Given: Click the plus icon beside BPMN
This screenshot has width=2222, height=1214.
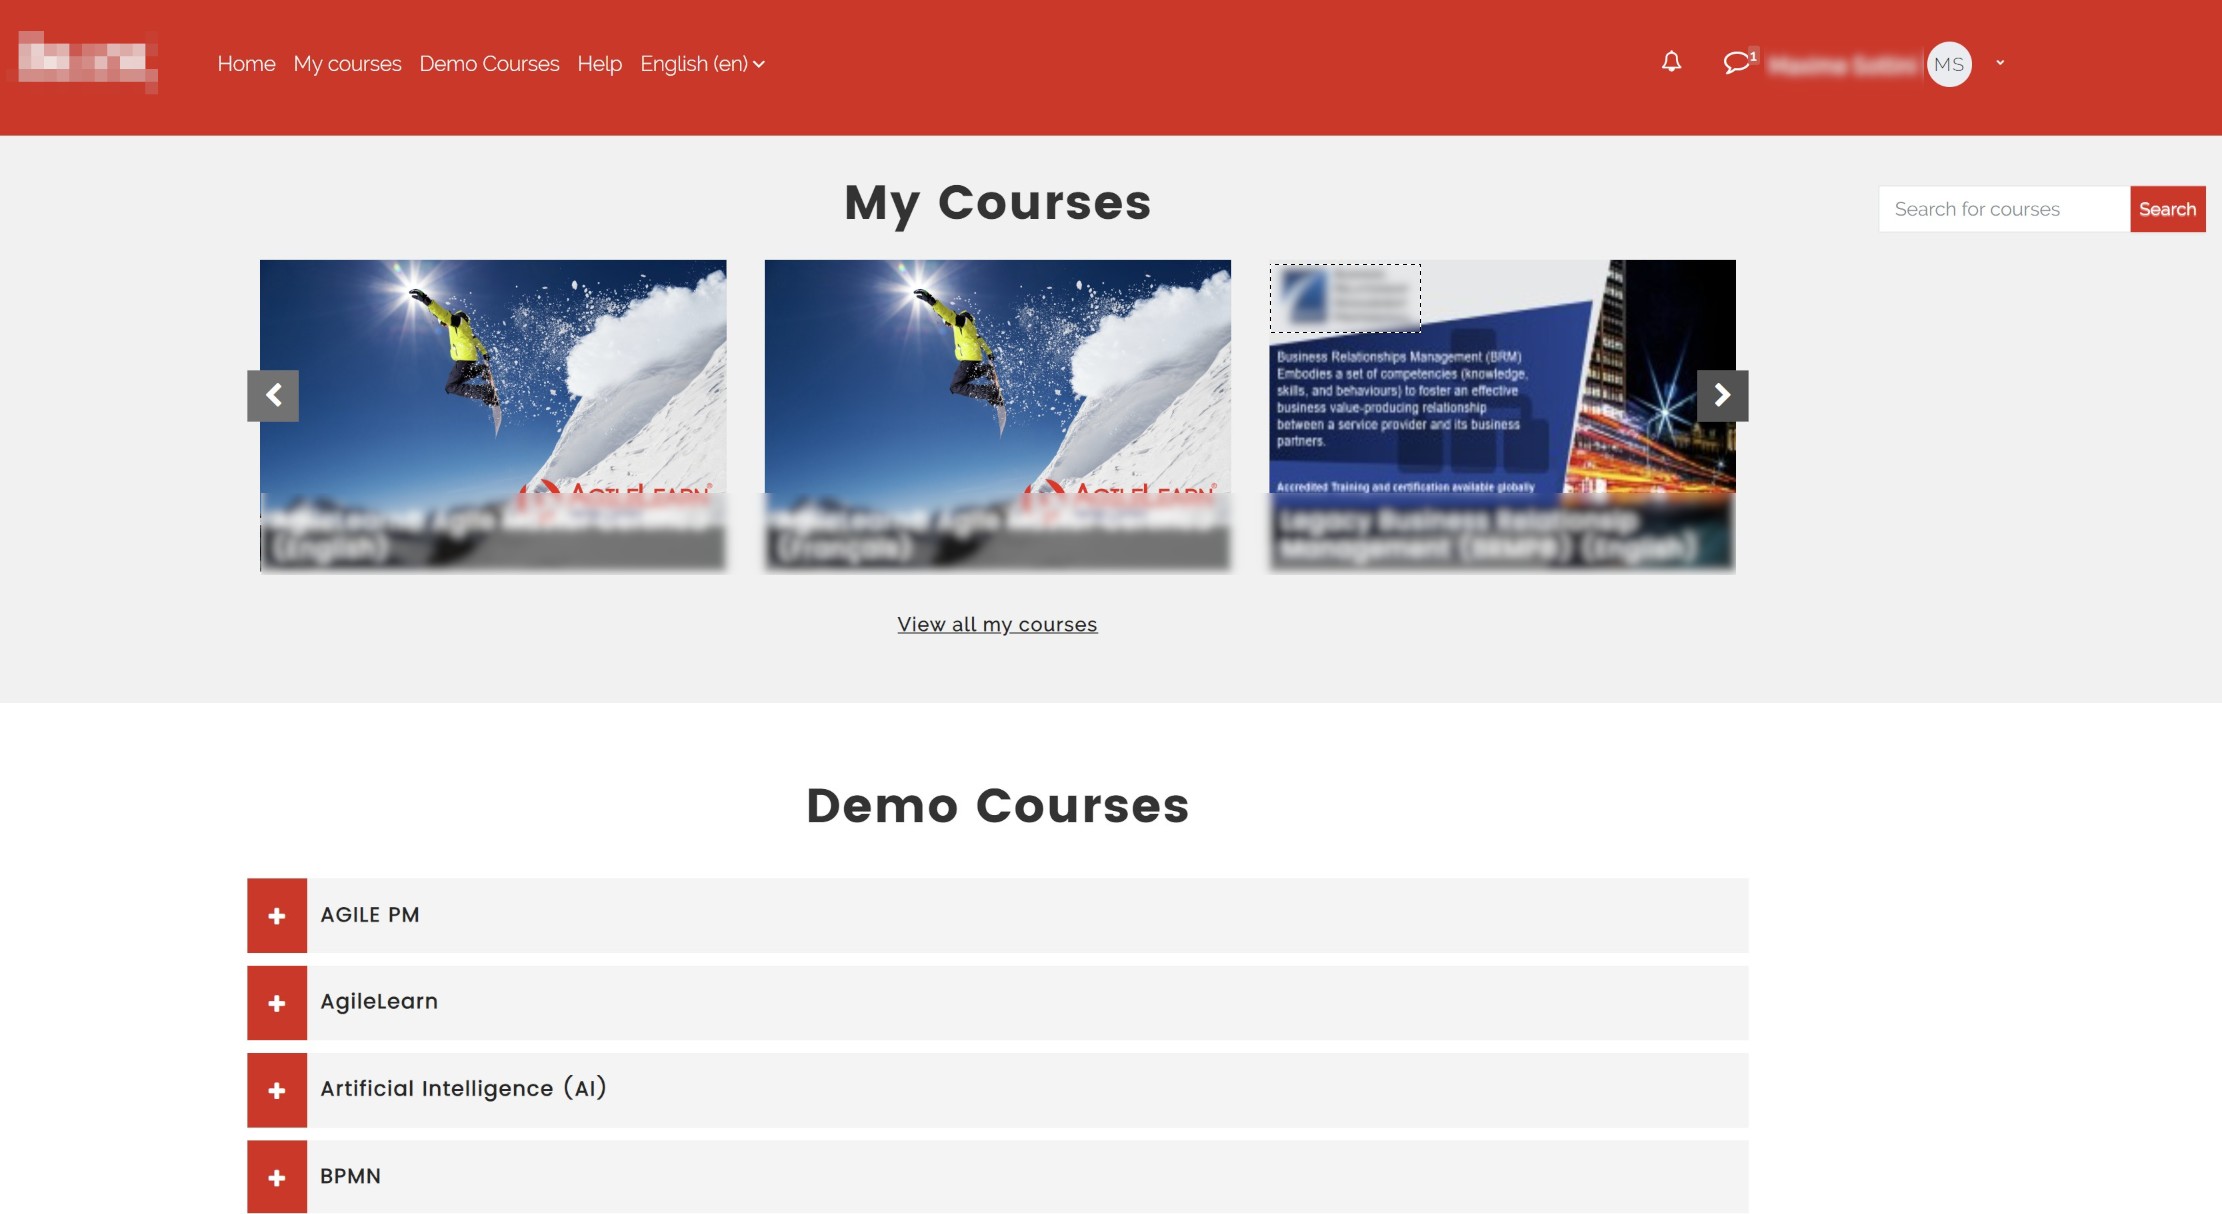Looking at the screenshot, I should click(x=276, y=1176).
